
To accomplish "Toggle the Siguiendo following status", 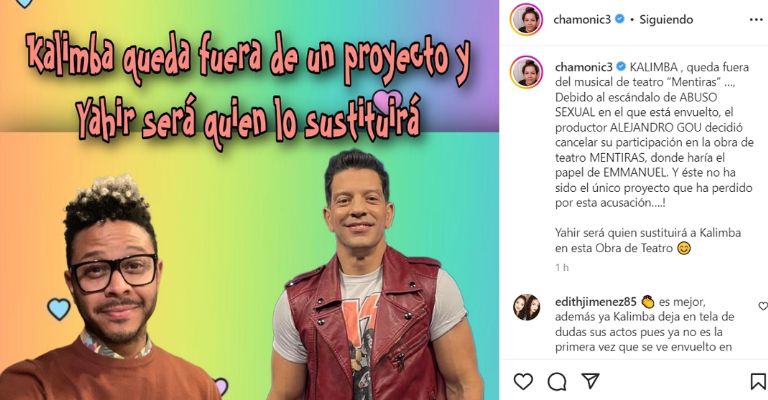I will pyautogui.click(x=666, y=20).
